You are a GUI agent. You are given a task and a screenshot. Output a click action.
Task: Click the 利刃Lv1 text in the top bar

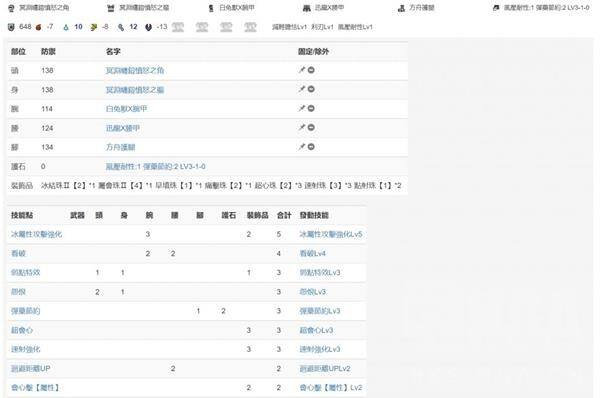(x=322, y=27)
